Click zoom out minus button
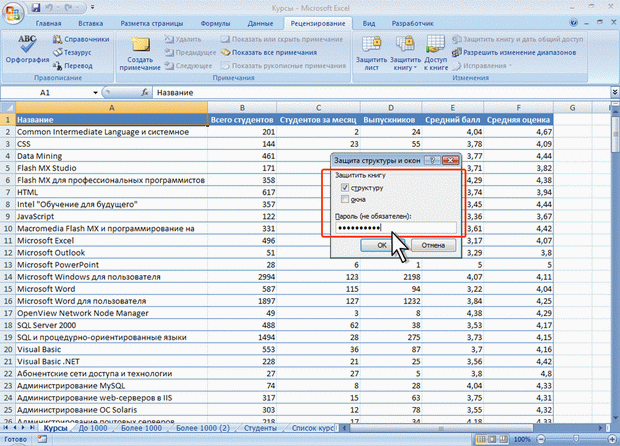Viewport: 620px width, 446px height. tap(541, 439)
